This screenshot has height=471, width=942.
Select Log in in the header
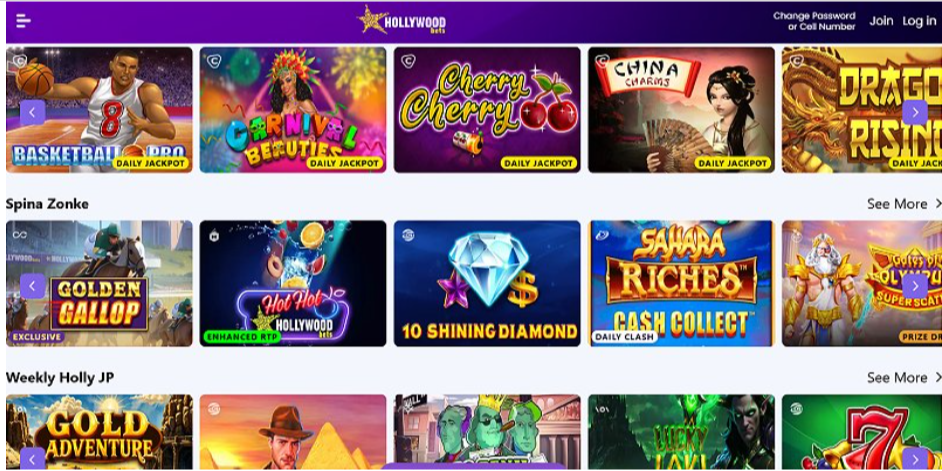coord(919,22)
